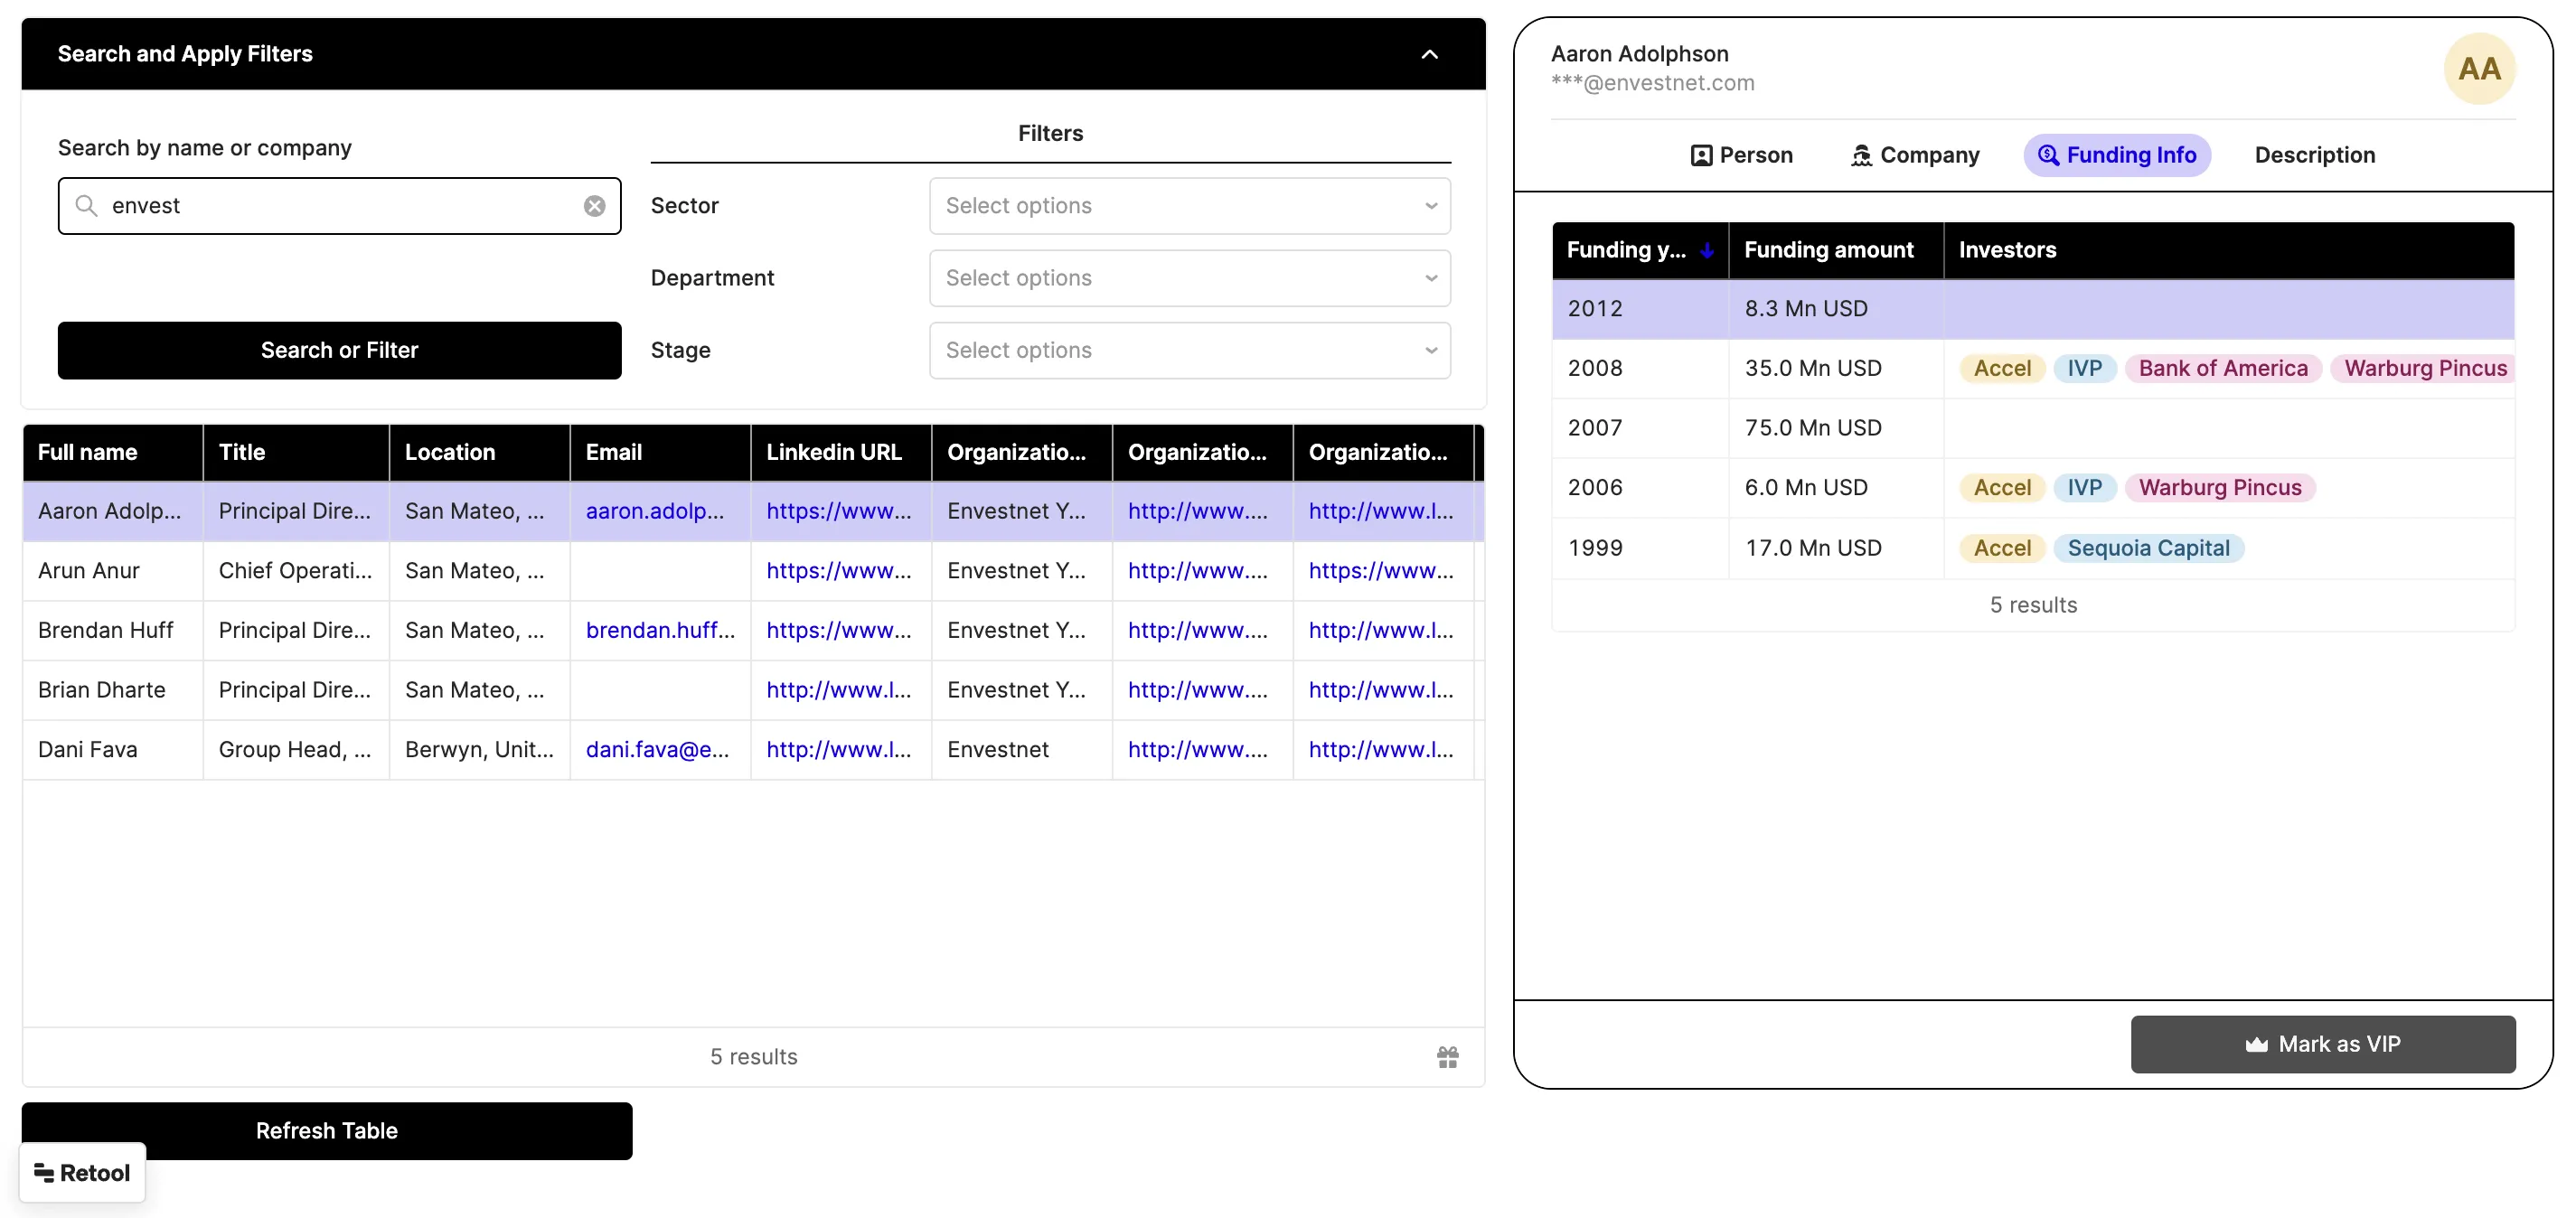Click the Sequoia Capital investor tag
This screenshot has height=1218, width=2576.
(2148, 548)
